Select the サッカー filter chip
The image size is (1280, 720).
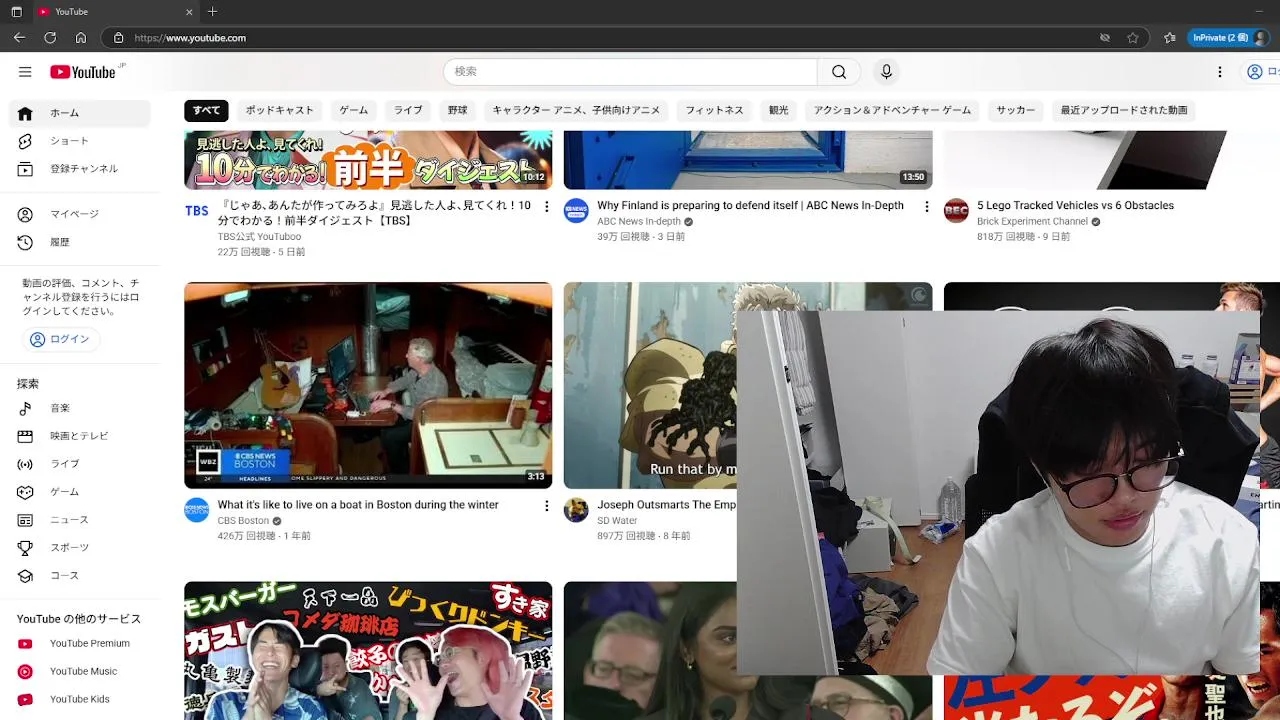click(x=1016, y=110)
